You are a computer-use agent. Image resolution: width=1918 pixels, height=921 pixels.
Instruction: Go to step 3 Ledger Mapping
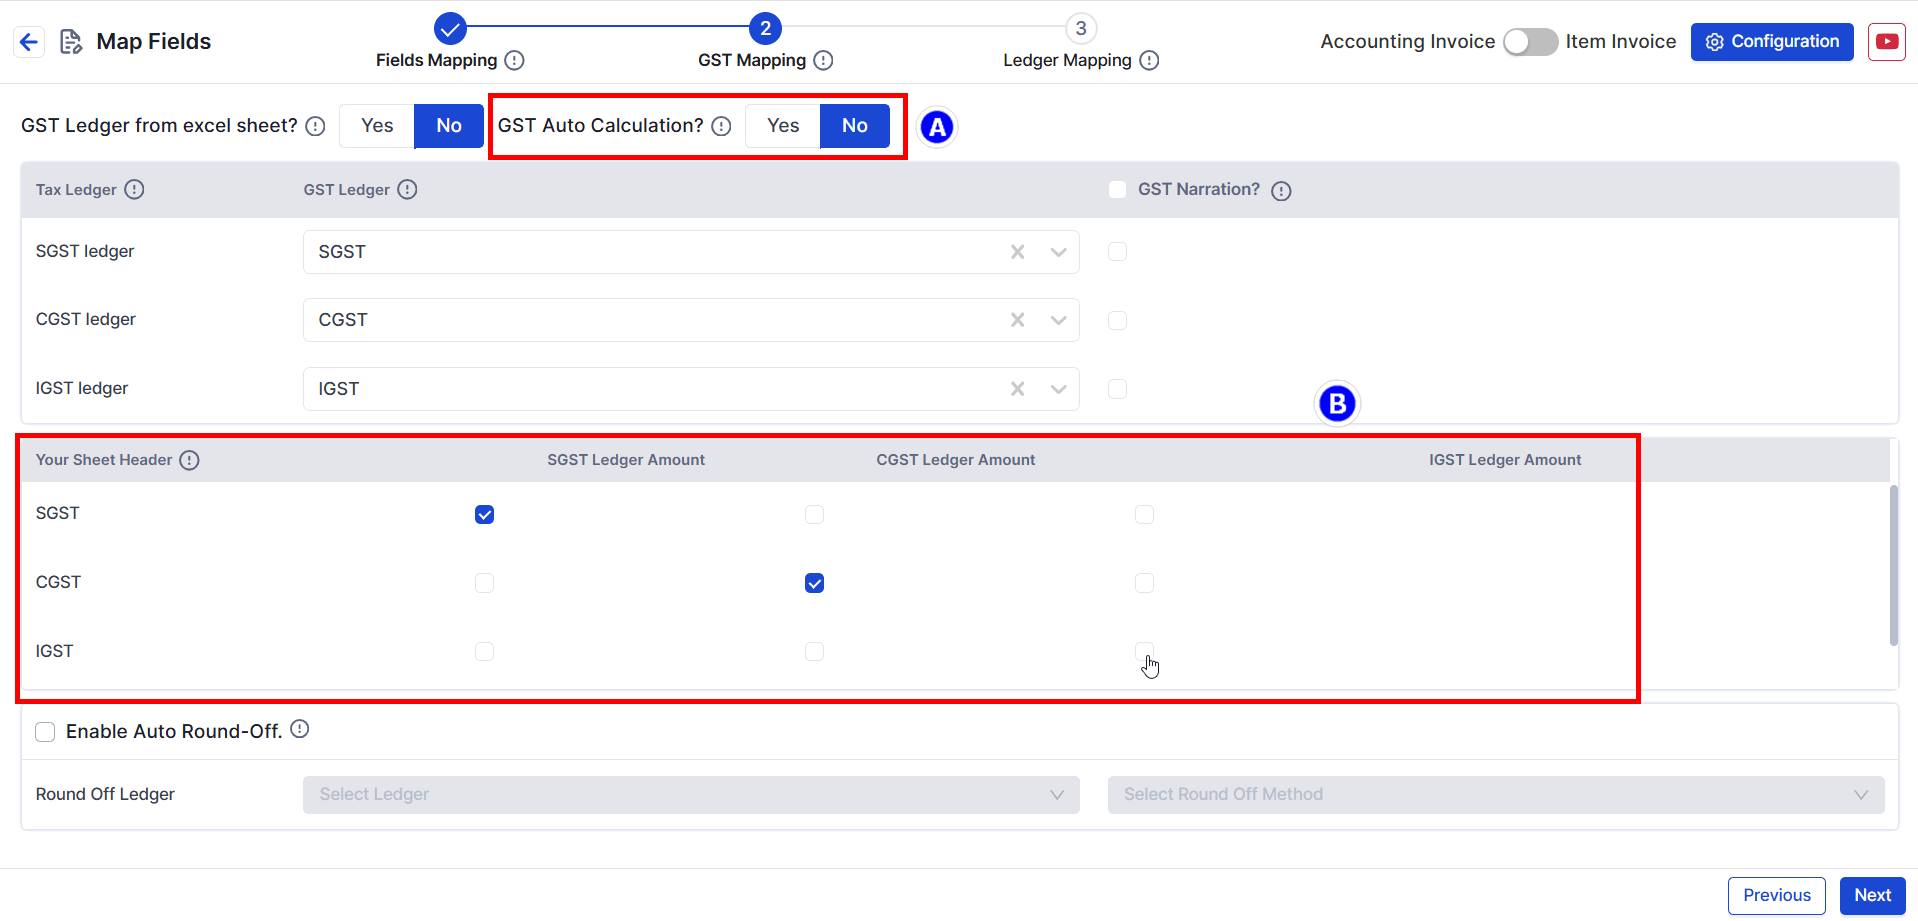pyautogui.click(x=1081, y=28)
